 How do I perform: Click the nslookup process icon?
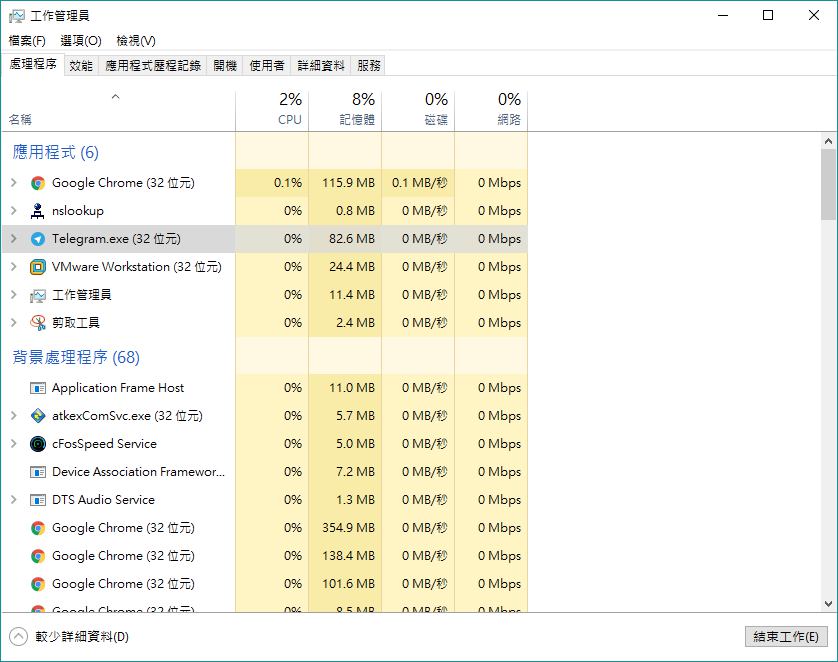point(38,211)
